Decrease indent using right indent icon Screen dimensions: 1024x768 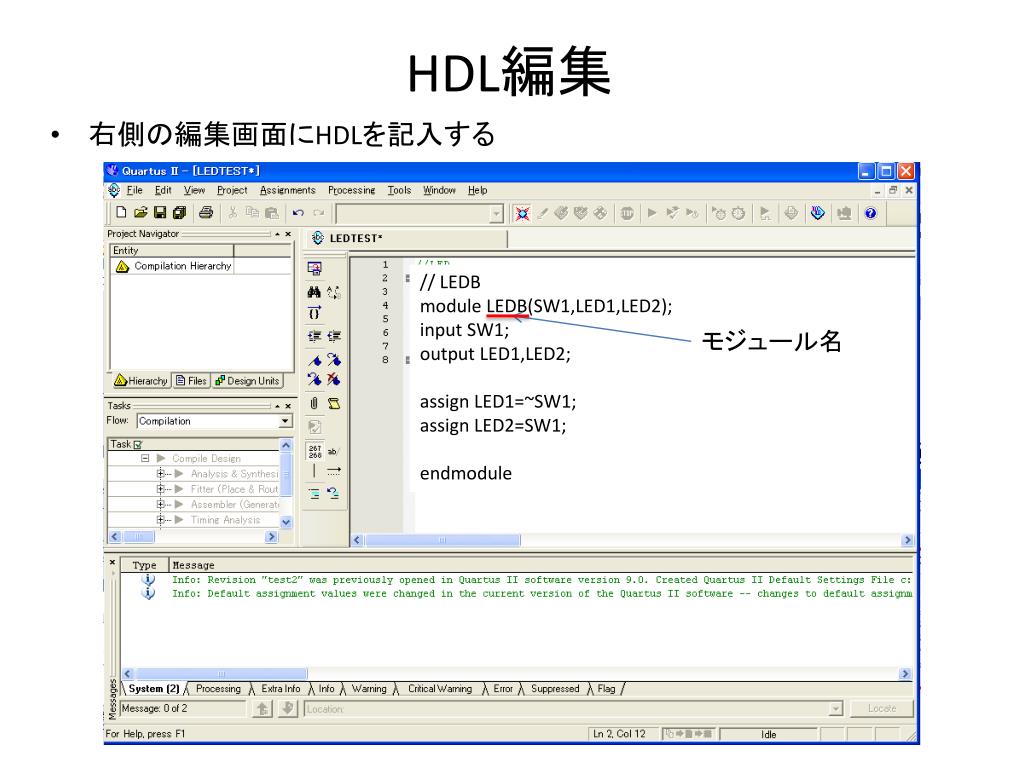point(334,336)
